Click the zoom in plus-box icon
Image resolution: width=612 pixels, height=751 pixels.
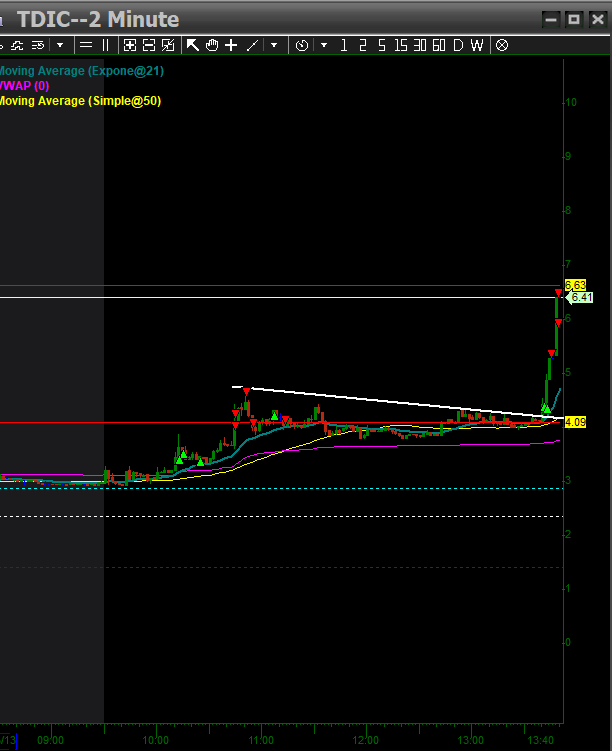(130, 46)
